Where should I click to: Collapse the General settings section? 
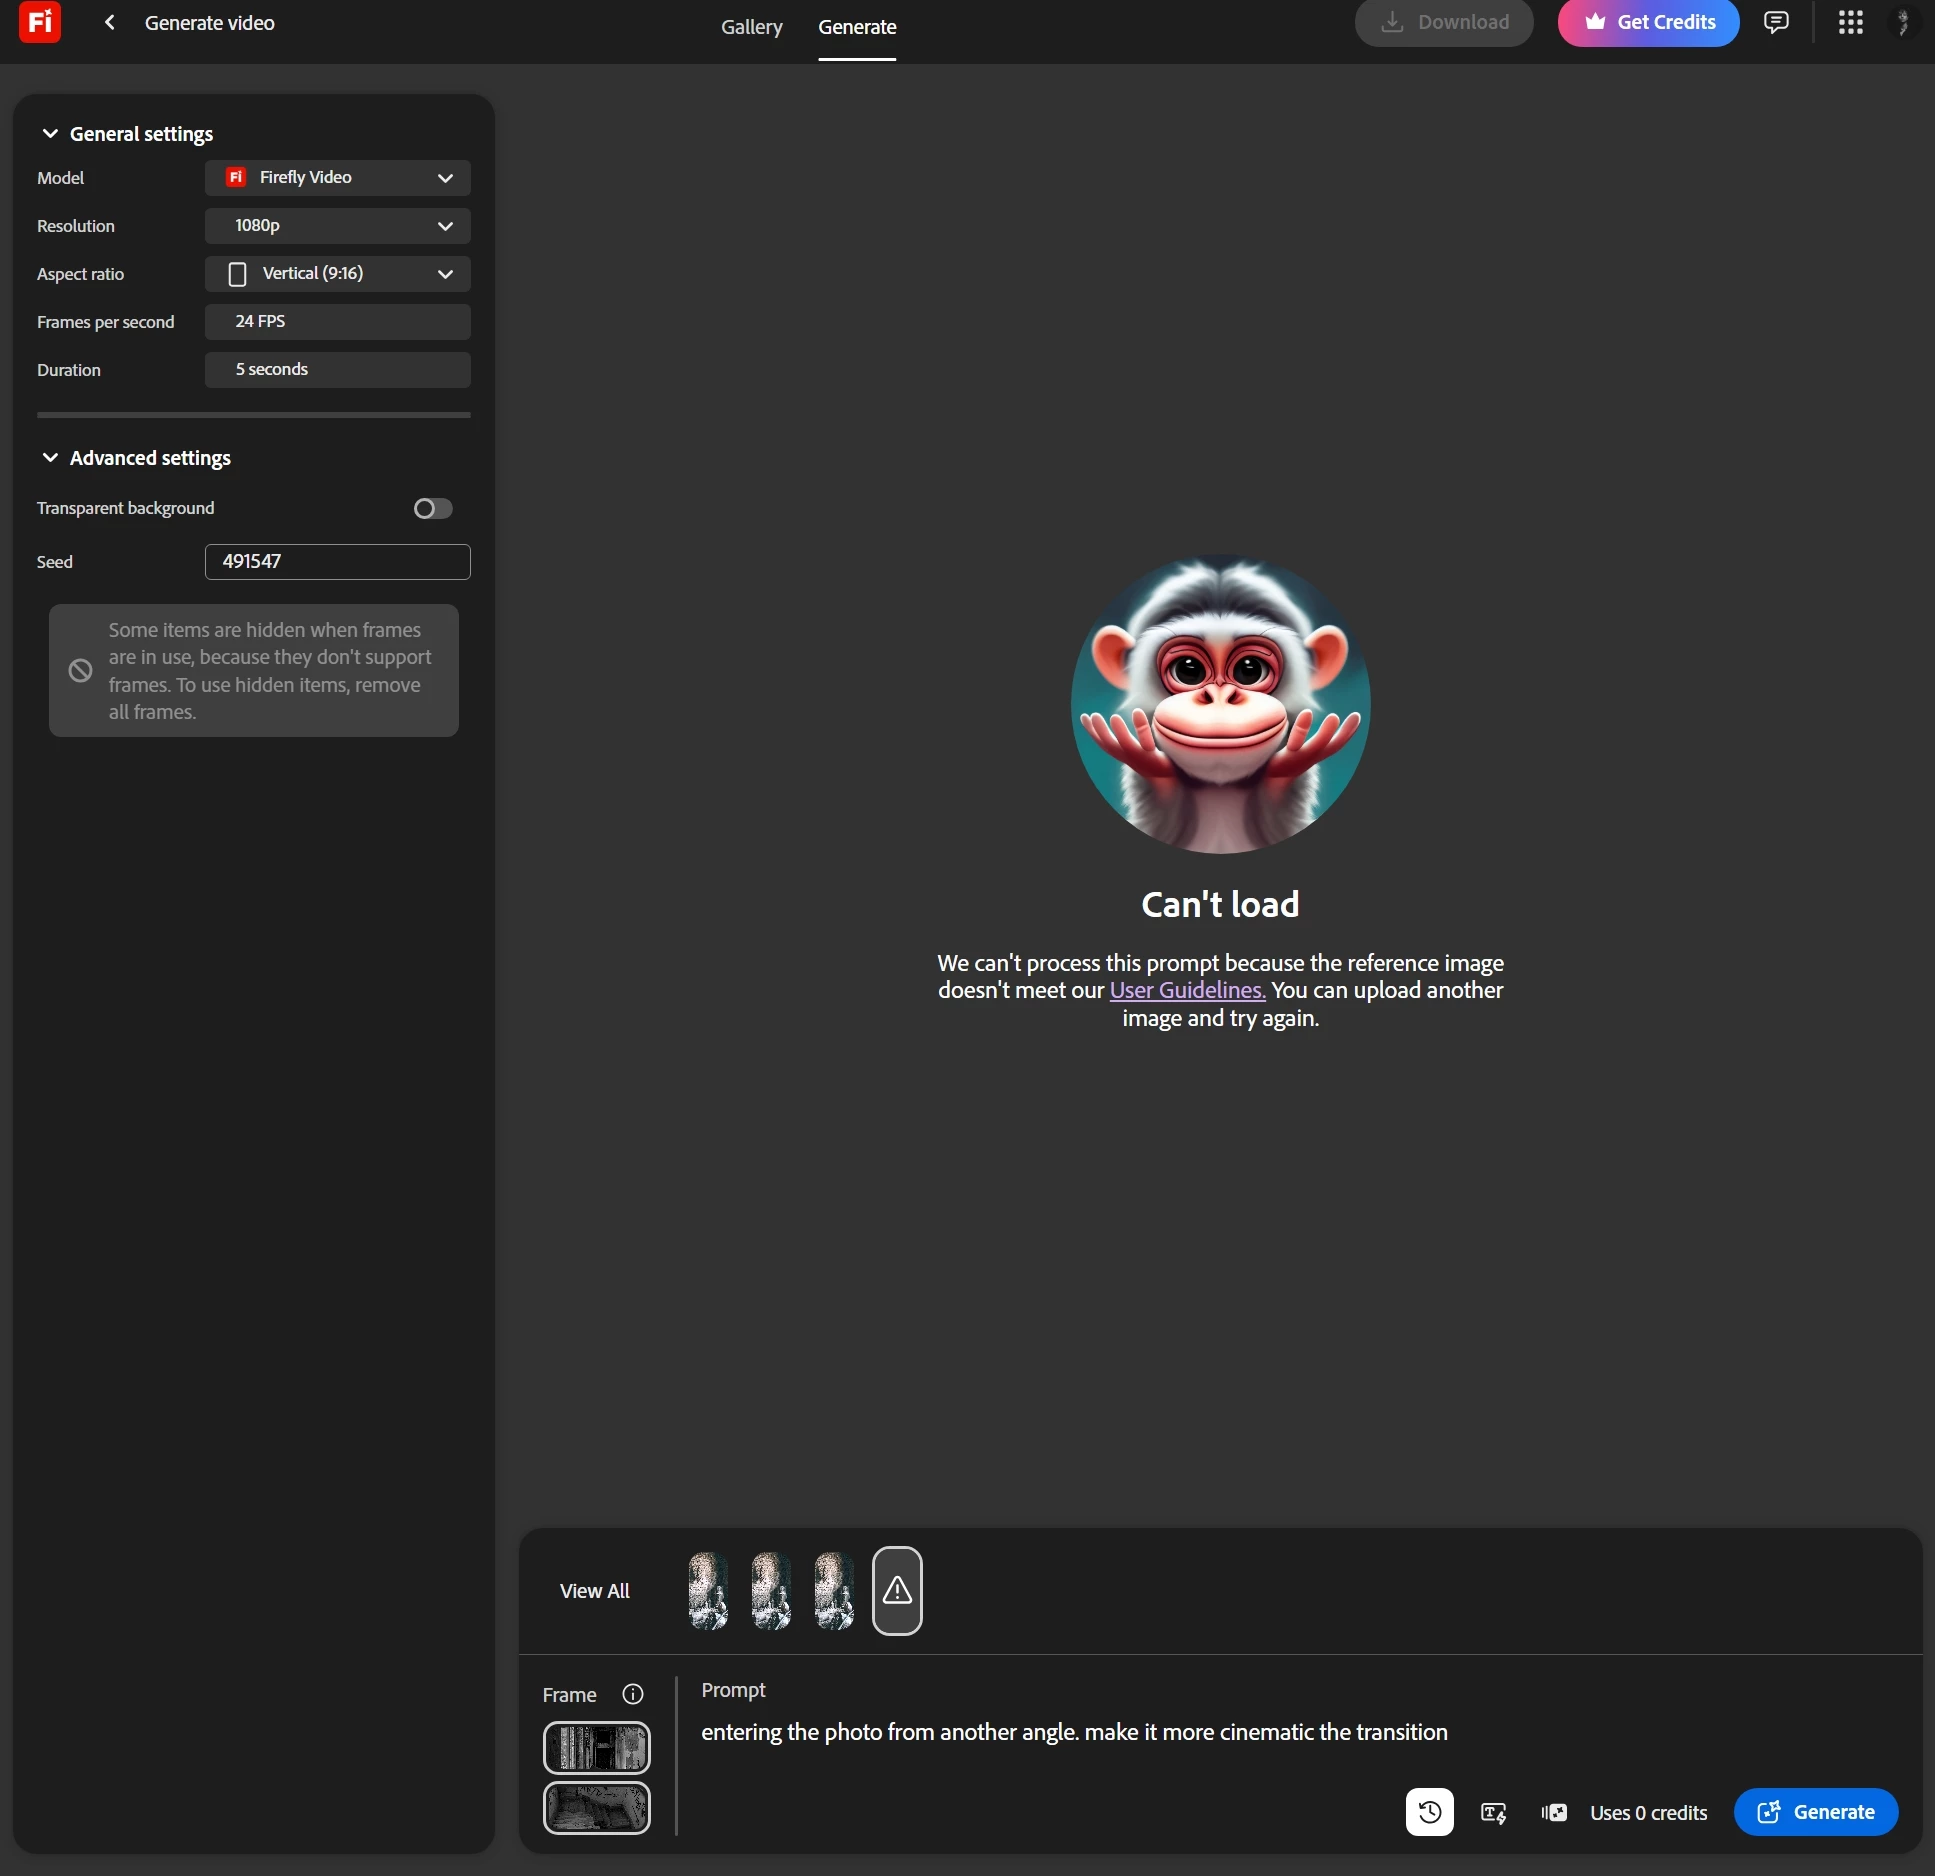50,134
